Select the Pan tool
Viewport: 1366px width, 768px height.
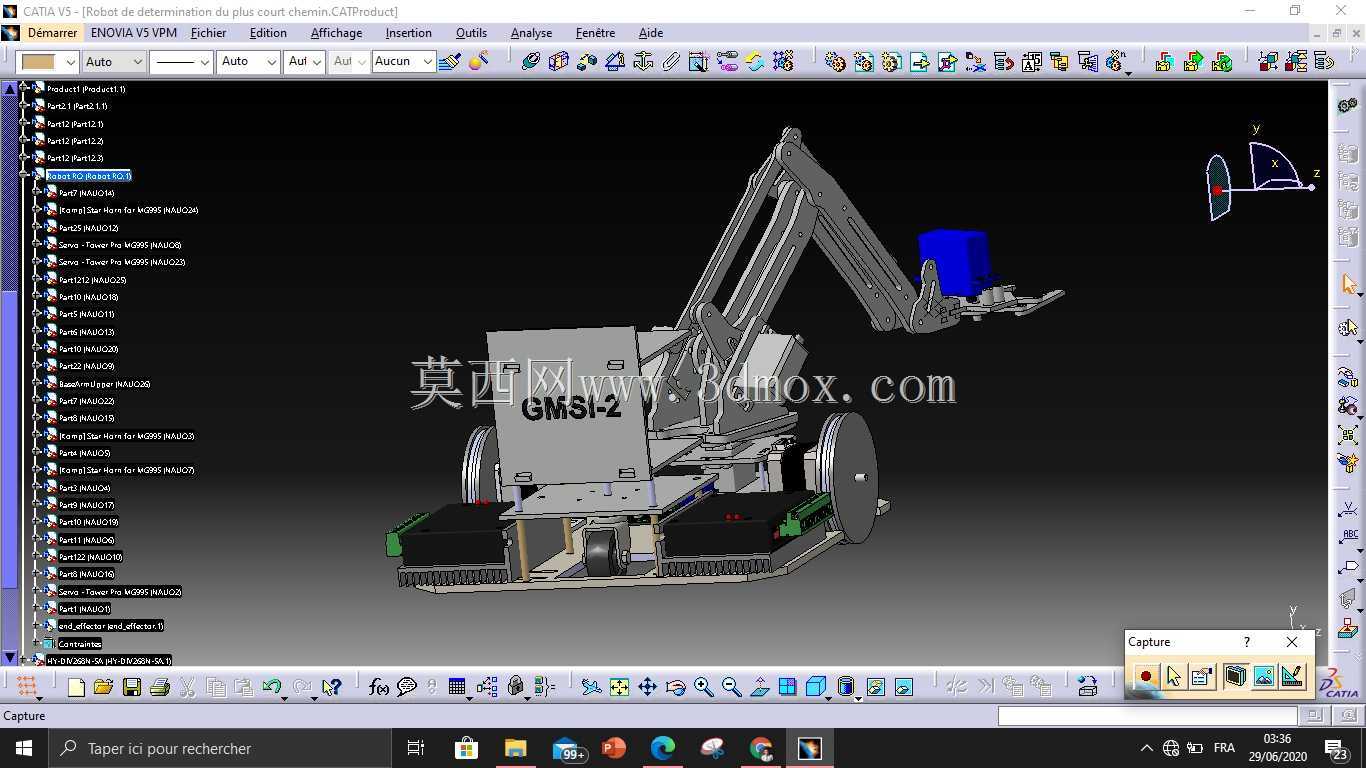tap(647, 687)
